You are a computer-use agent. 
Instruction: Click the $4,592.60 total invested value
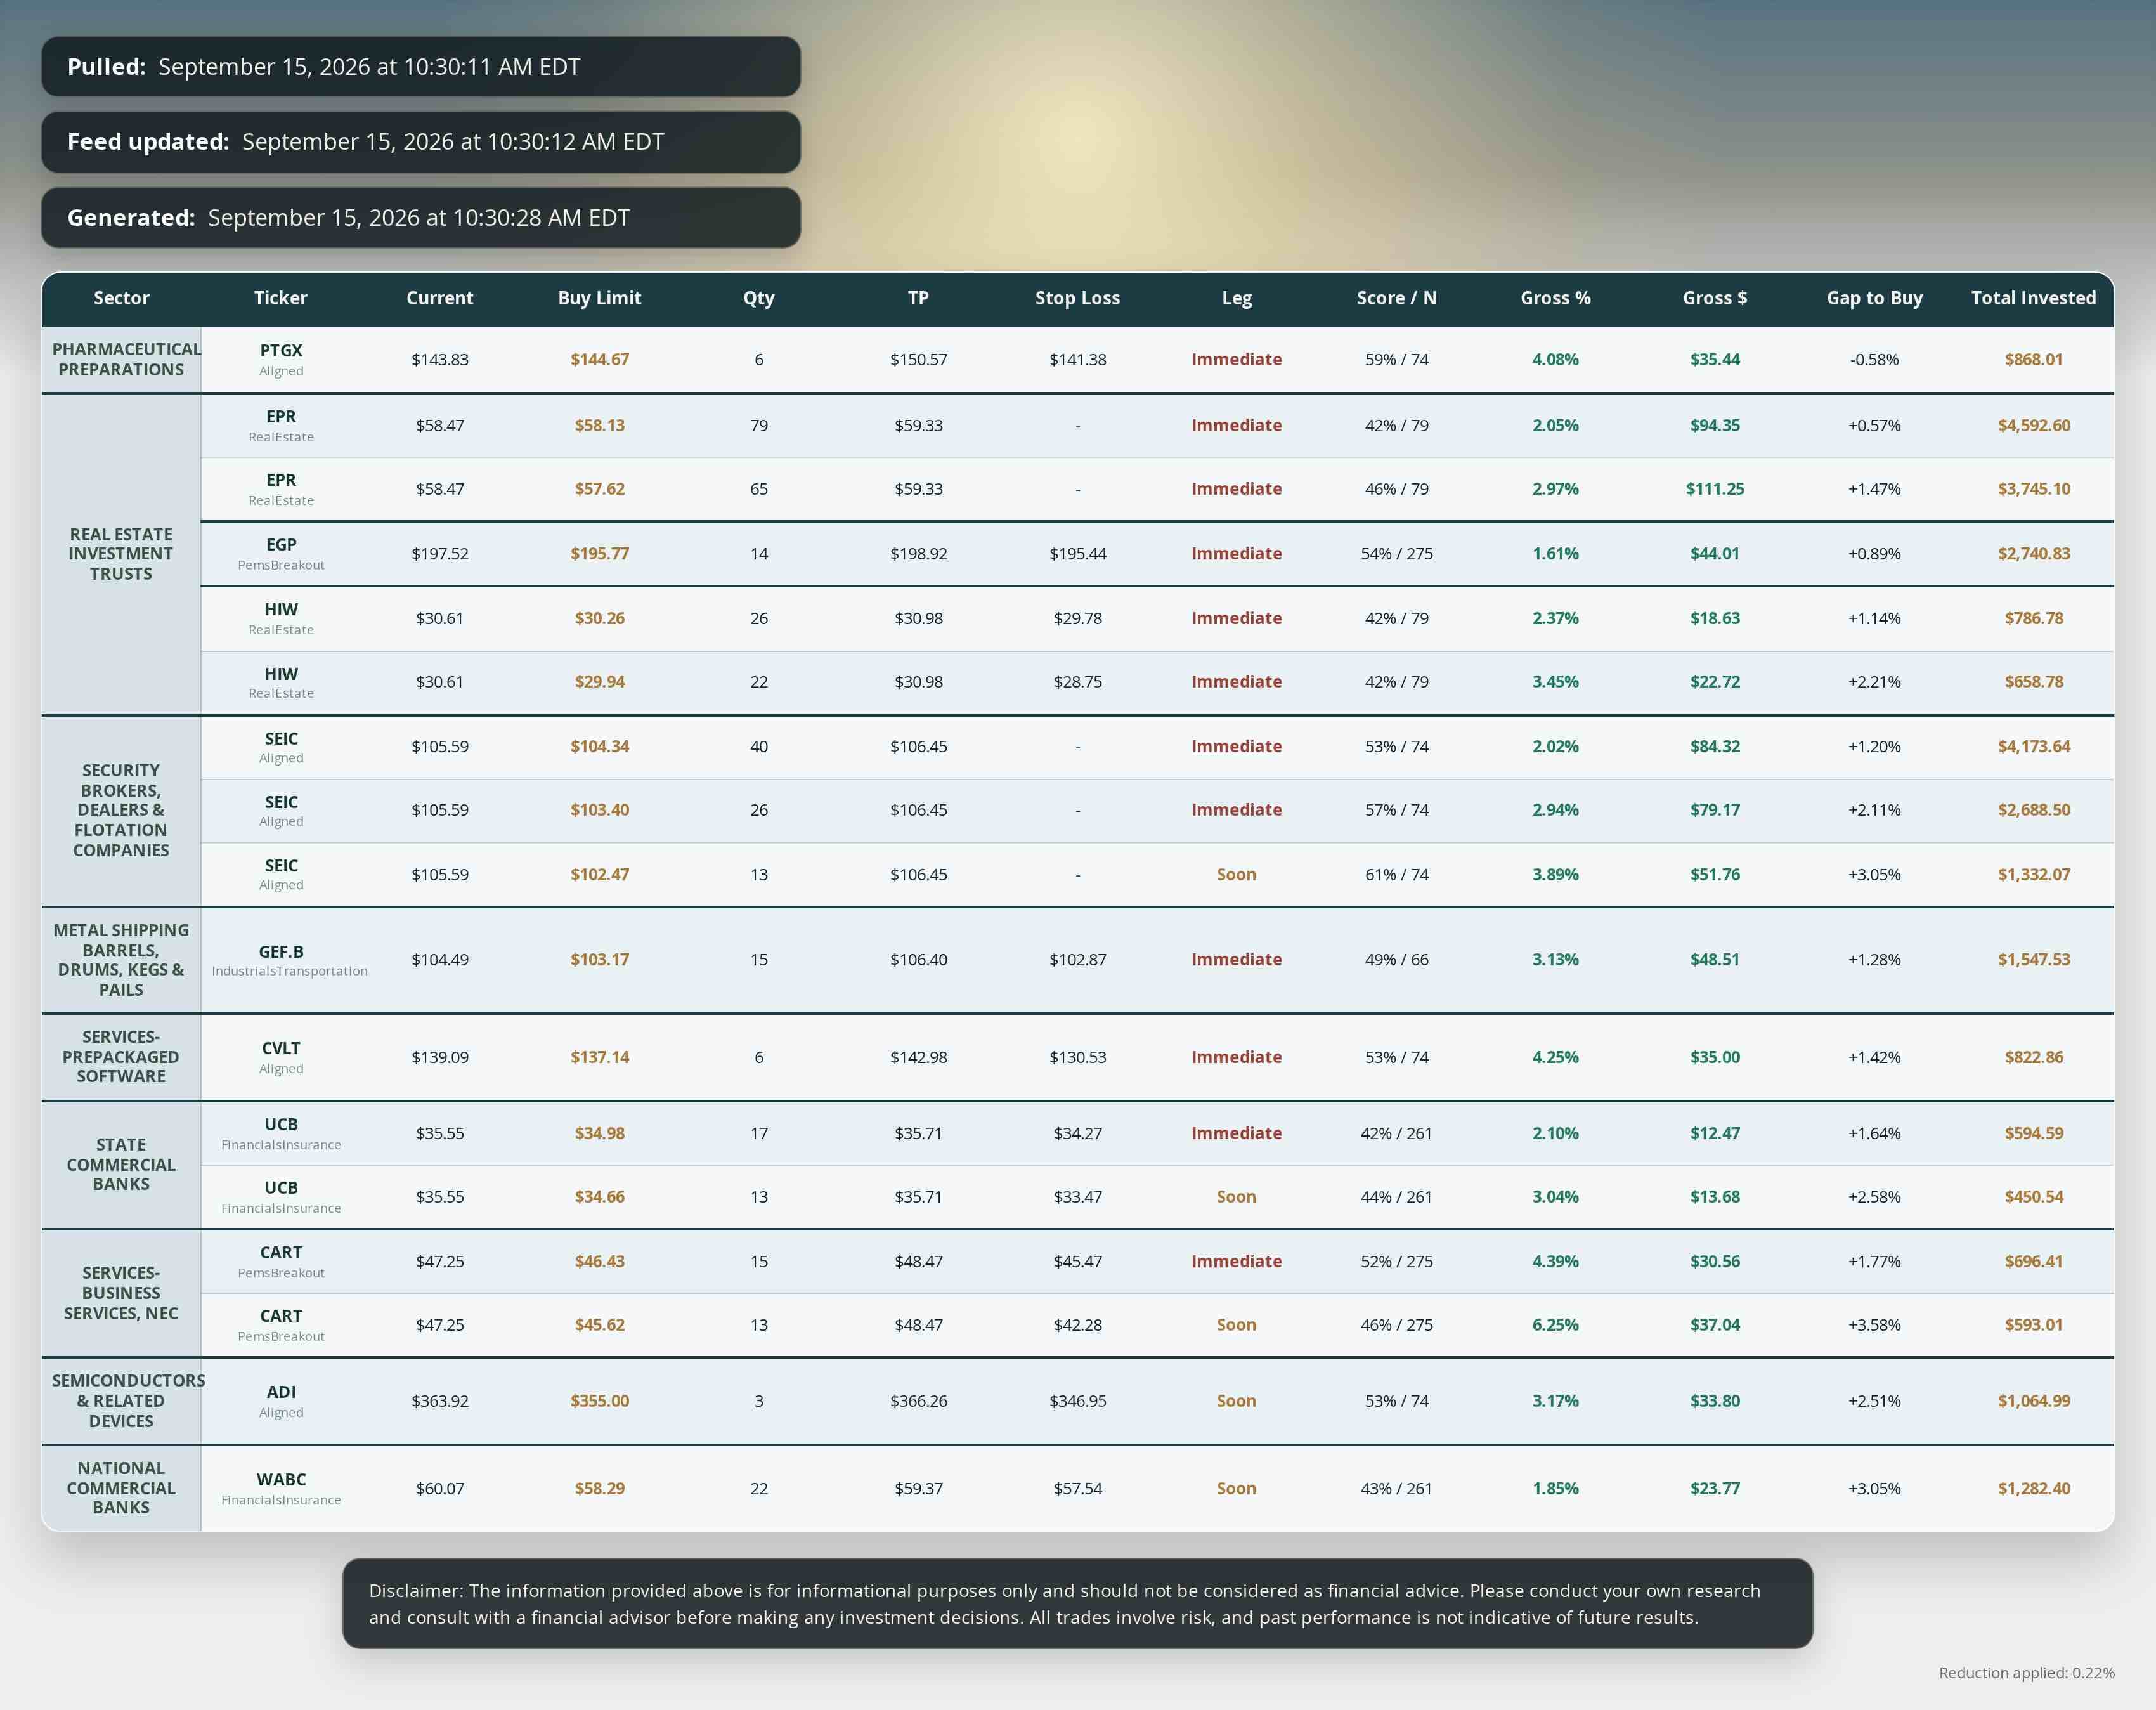coord(2033,426)
